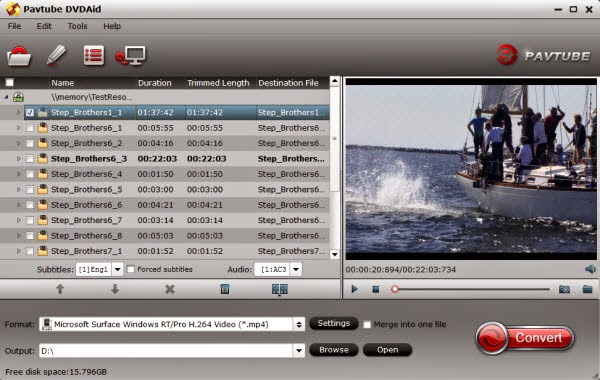Click the move up arrow icon
Image resolution: width=600 pixels, height=380 pixels.
point(60,289)
